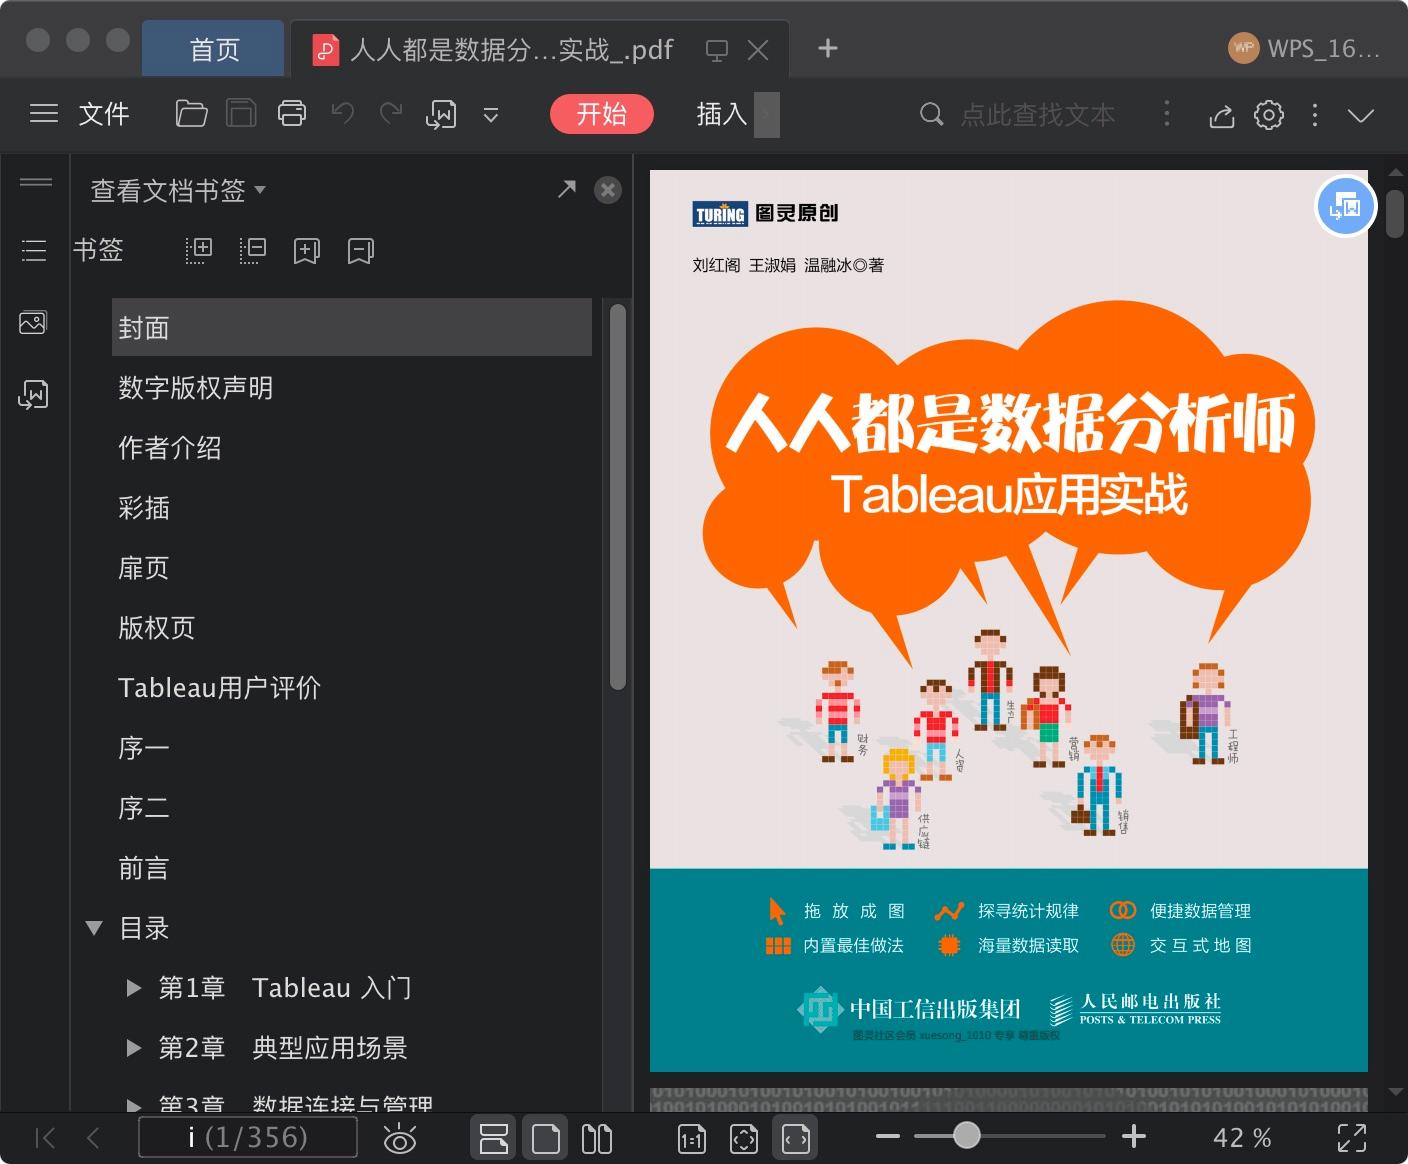Click the undo arrow icon
Image resolution: width=1408 pixels, height=1164 pixels.
point(343,114)
